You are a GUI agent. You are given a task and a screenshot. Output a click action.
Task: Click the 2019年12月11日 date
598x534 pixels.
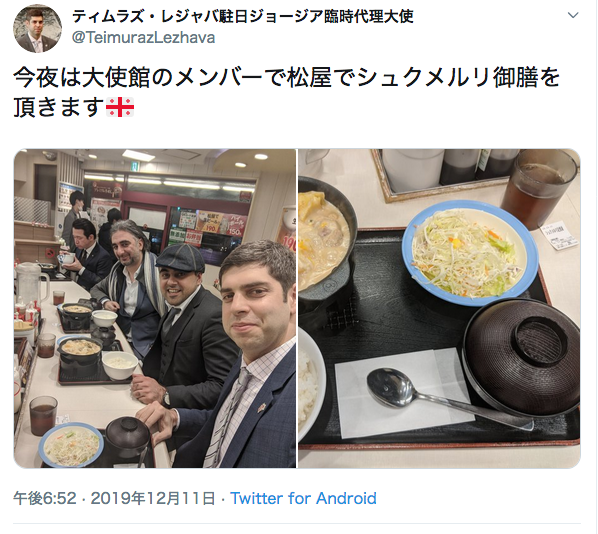[153, 498]
